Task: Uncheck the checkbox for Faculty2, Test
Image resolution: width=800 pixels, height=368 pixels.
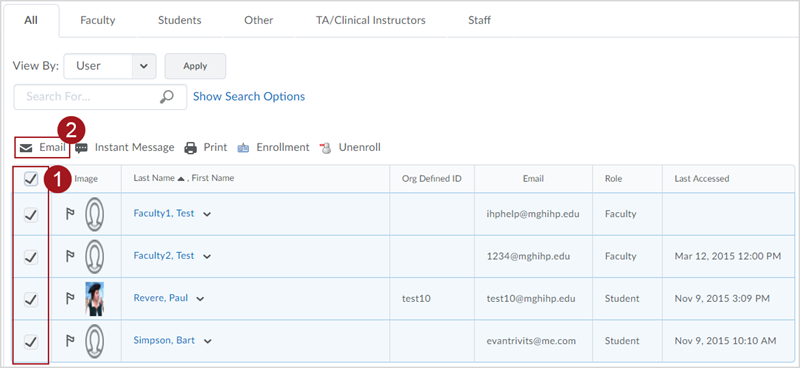Action: click(x=31, y=258)
